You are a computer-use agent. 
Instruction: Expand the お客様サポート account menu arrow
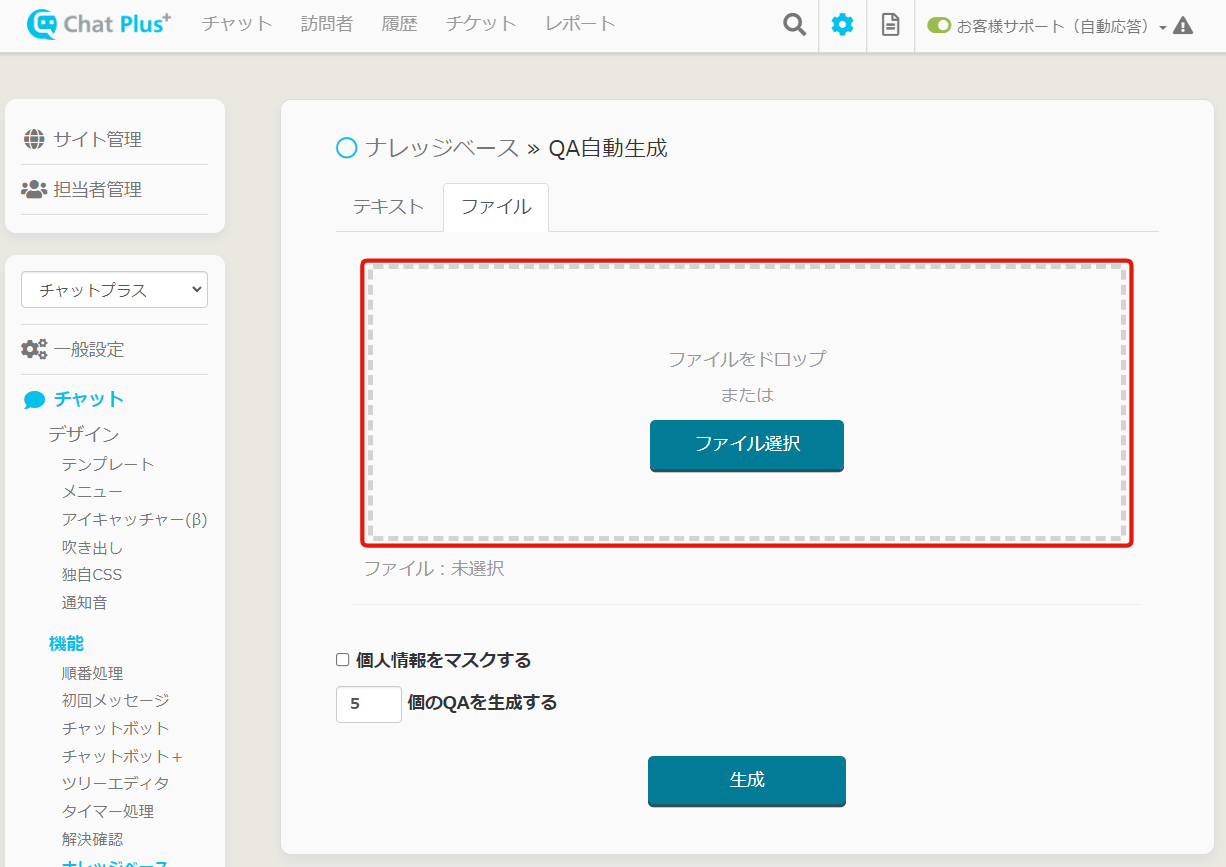pyautogui.click(x=1162, y=28)
